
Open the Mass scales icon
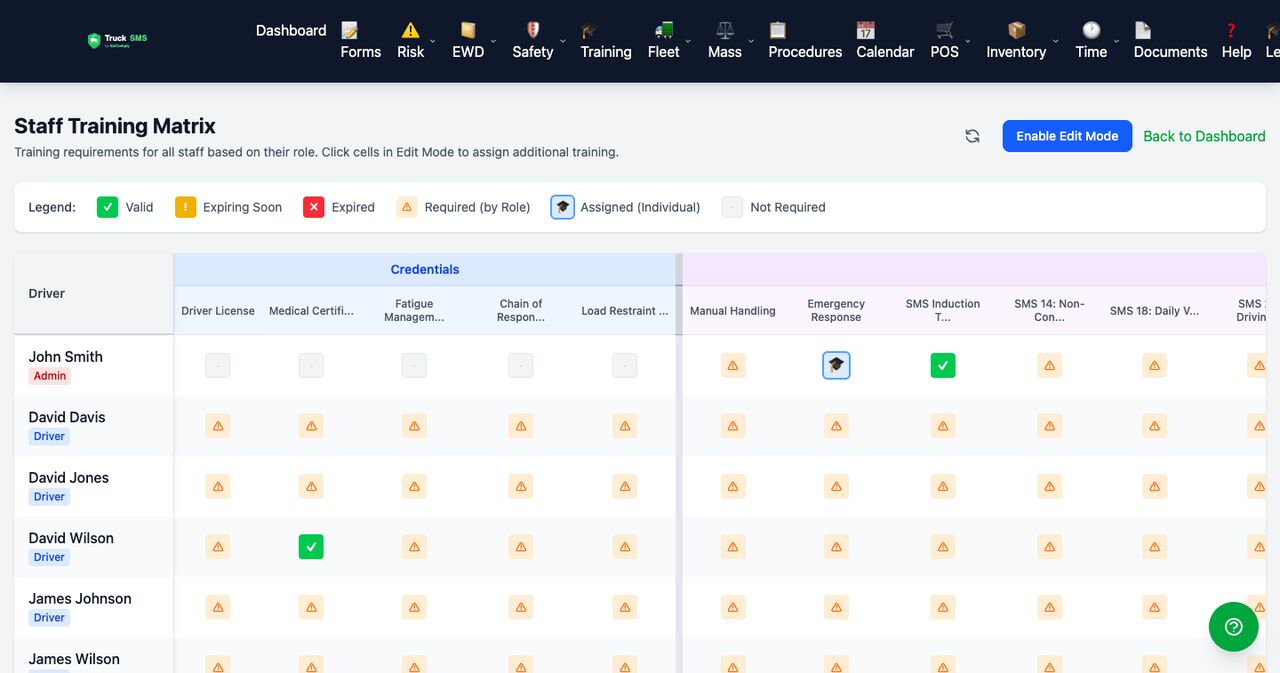point(725,30)
